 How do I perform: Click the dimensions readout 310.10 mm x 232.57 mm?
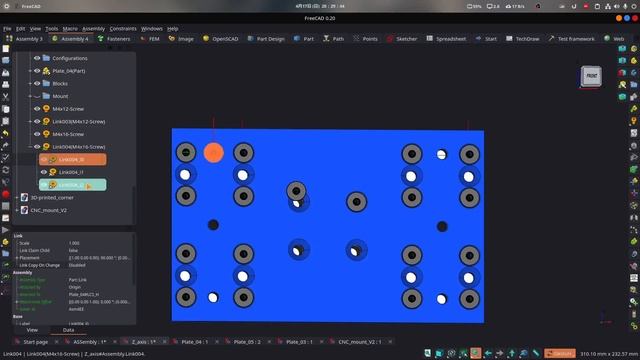coord(609,354)
